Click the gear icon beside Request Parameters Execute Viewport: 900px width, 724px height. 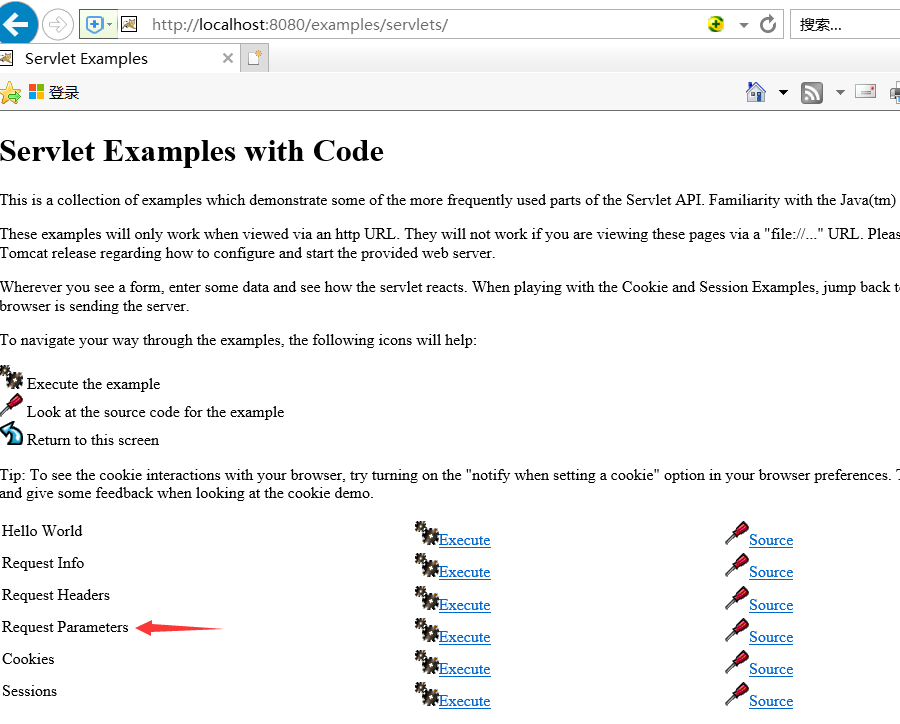point(426,630)
